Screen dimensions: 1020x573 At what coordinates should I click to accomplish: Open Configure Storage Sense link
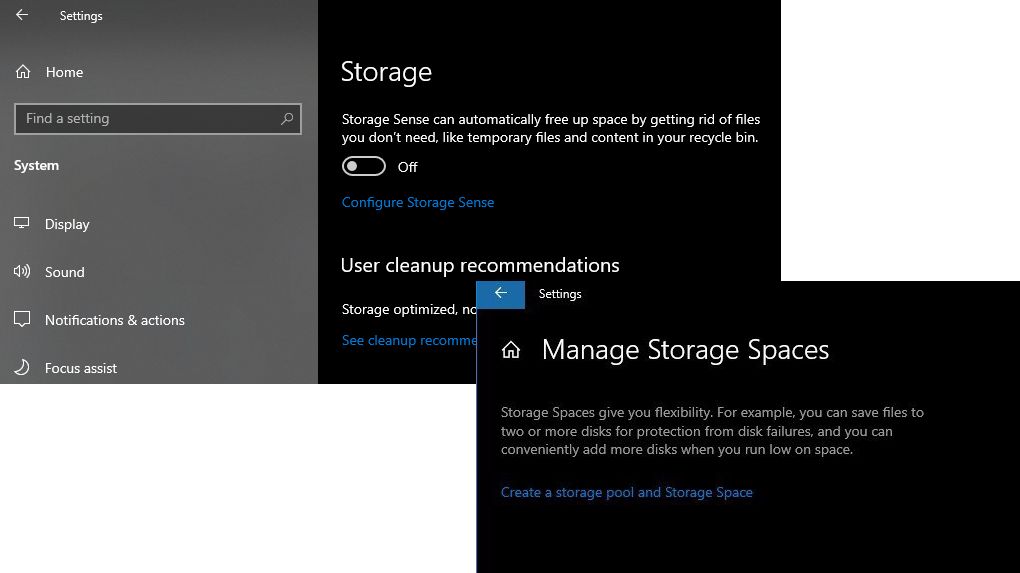click(x=418, y=202)
